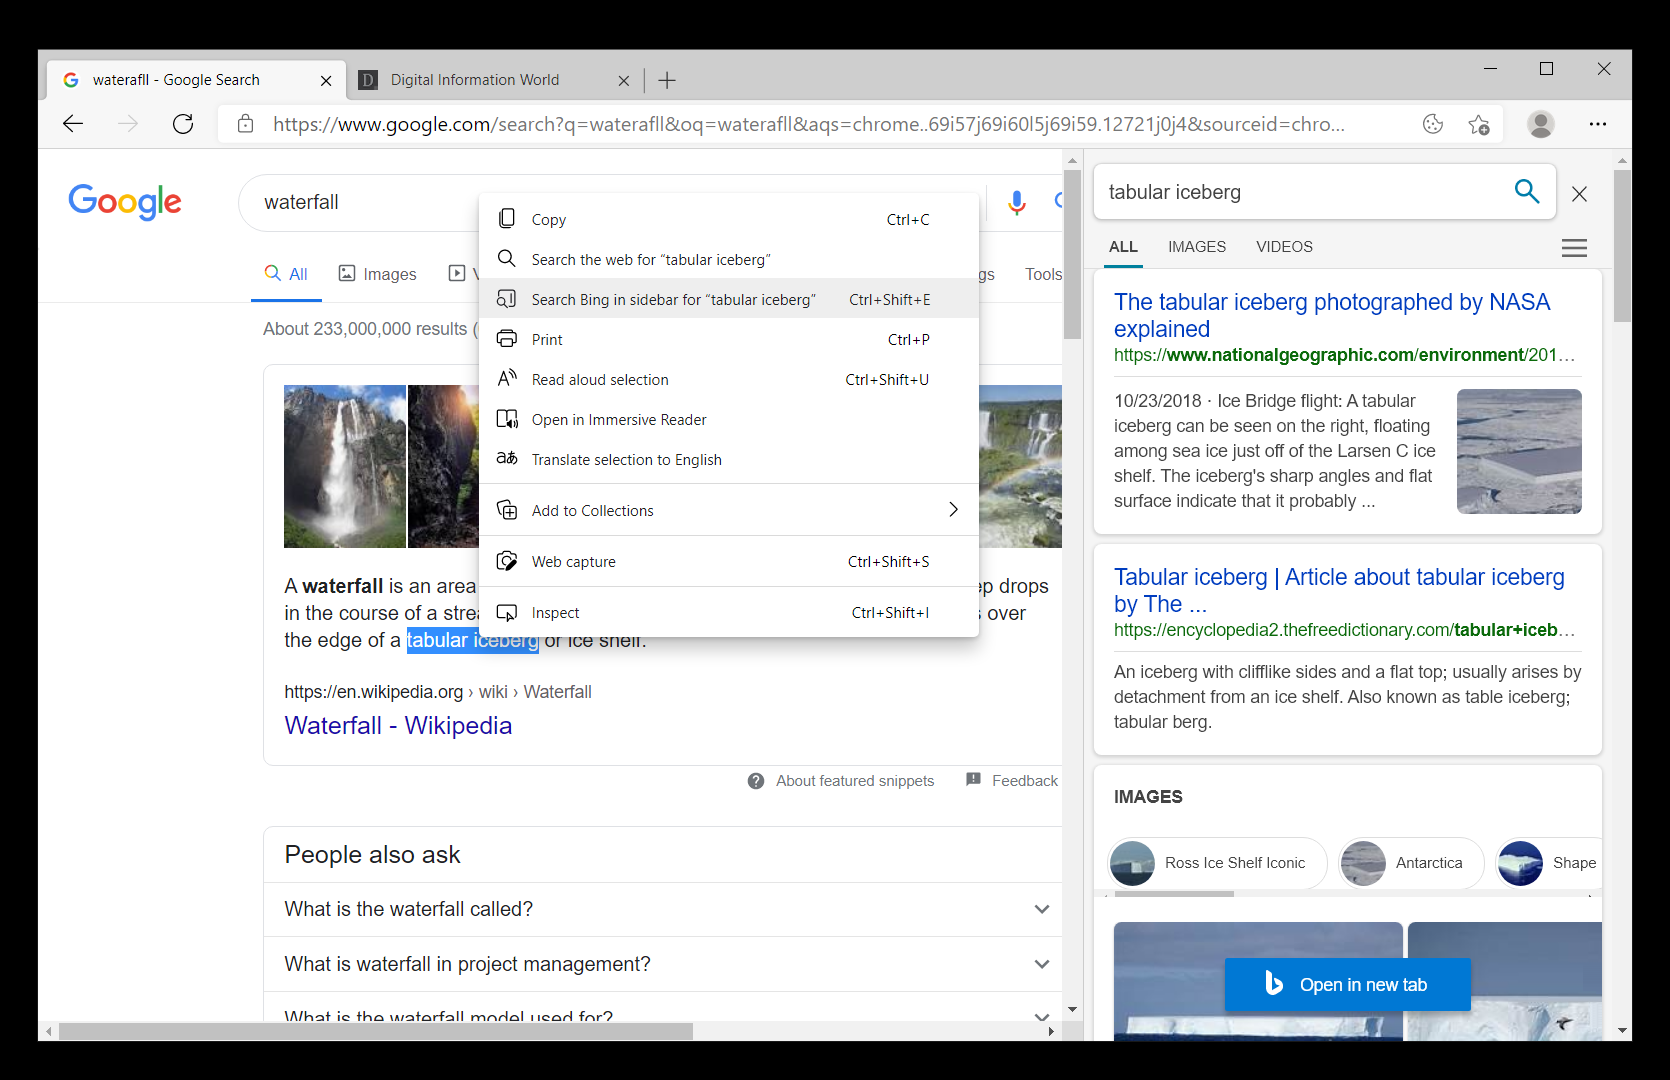Expand 'What is waterfall in project management?'
This screenshot has height=1080, width=1670.
coord(1041,964)
